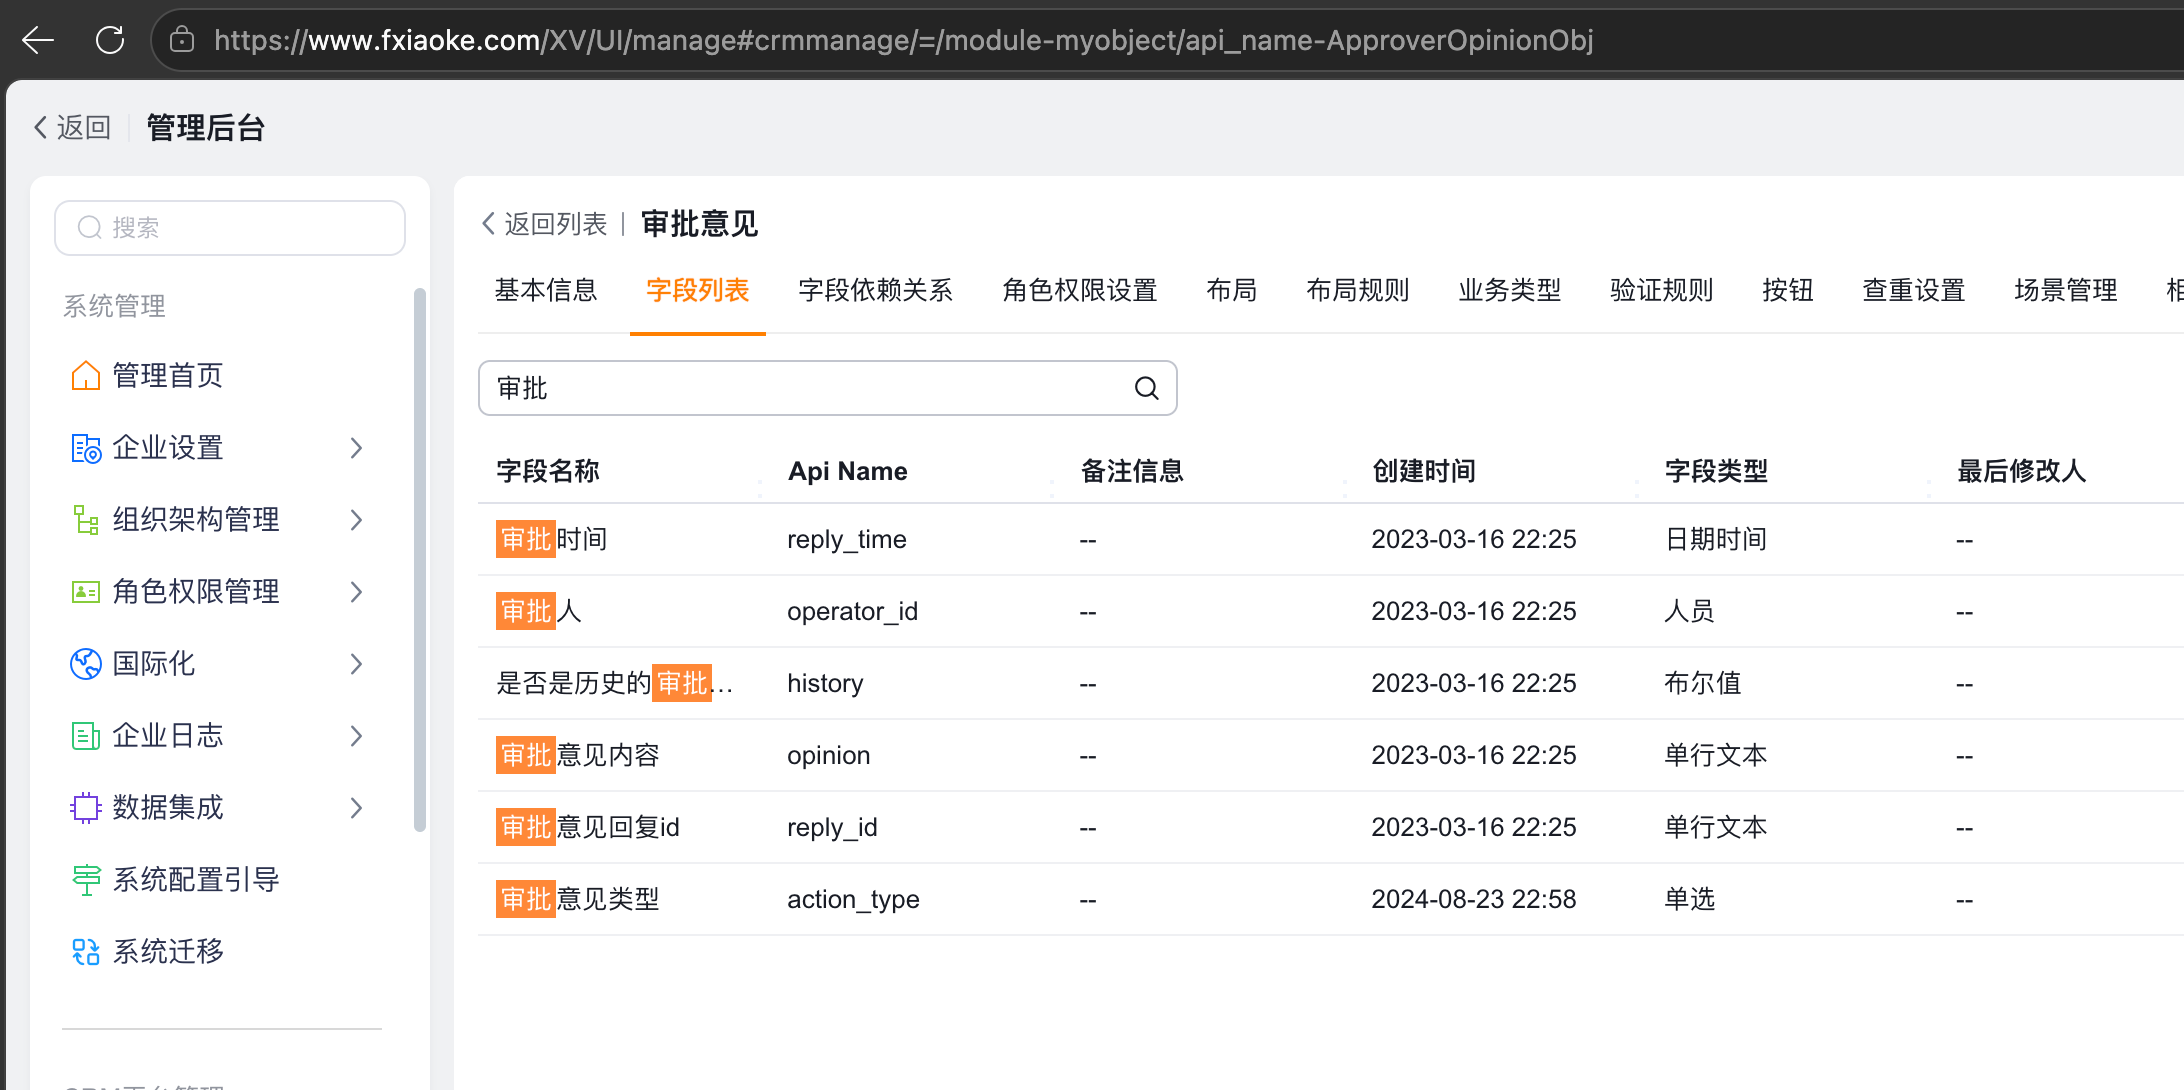The height and width of the screenshot is (1090, 2184).
Task: Click the 系统迁移 icon in the sidebar
Action: click(86, 952)
